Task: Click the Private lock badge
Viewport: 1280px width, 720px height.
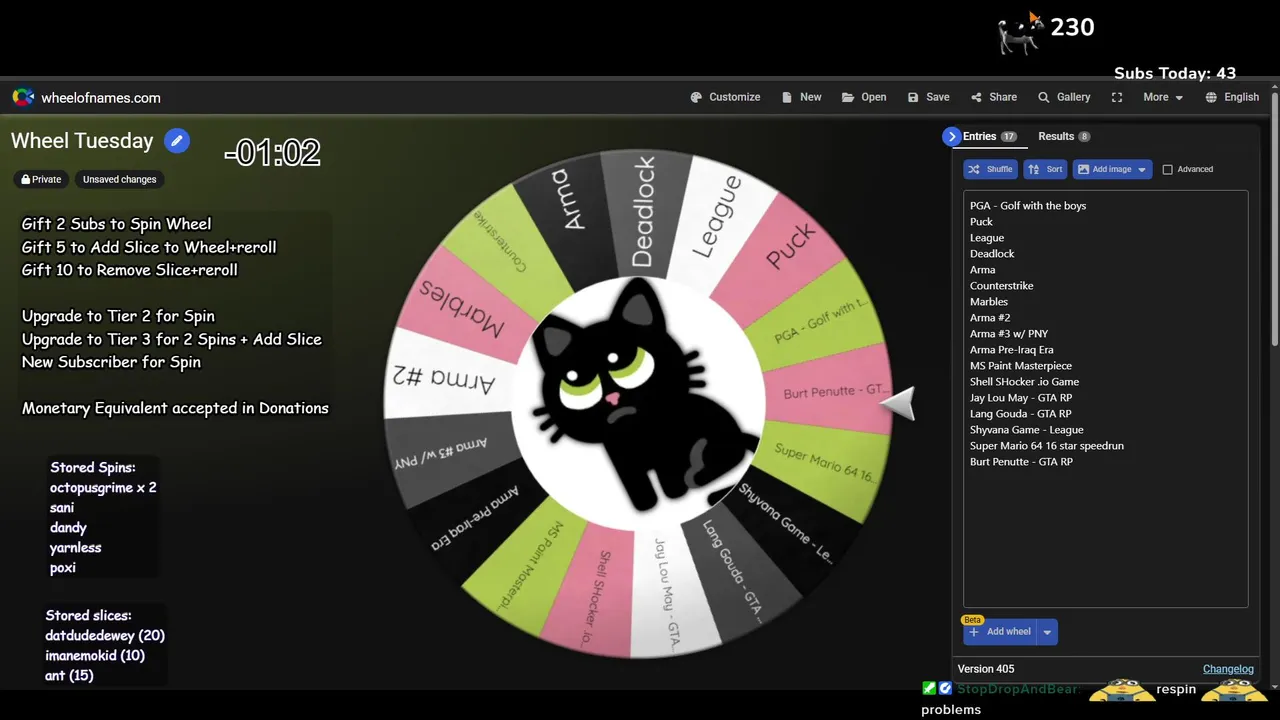Action: point(41,179)
